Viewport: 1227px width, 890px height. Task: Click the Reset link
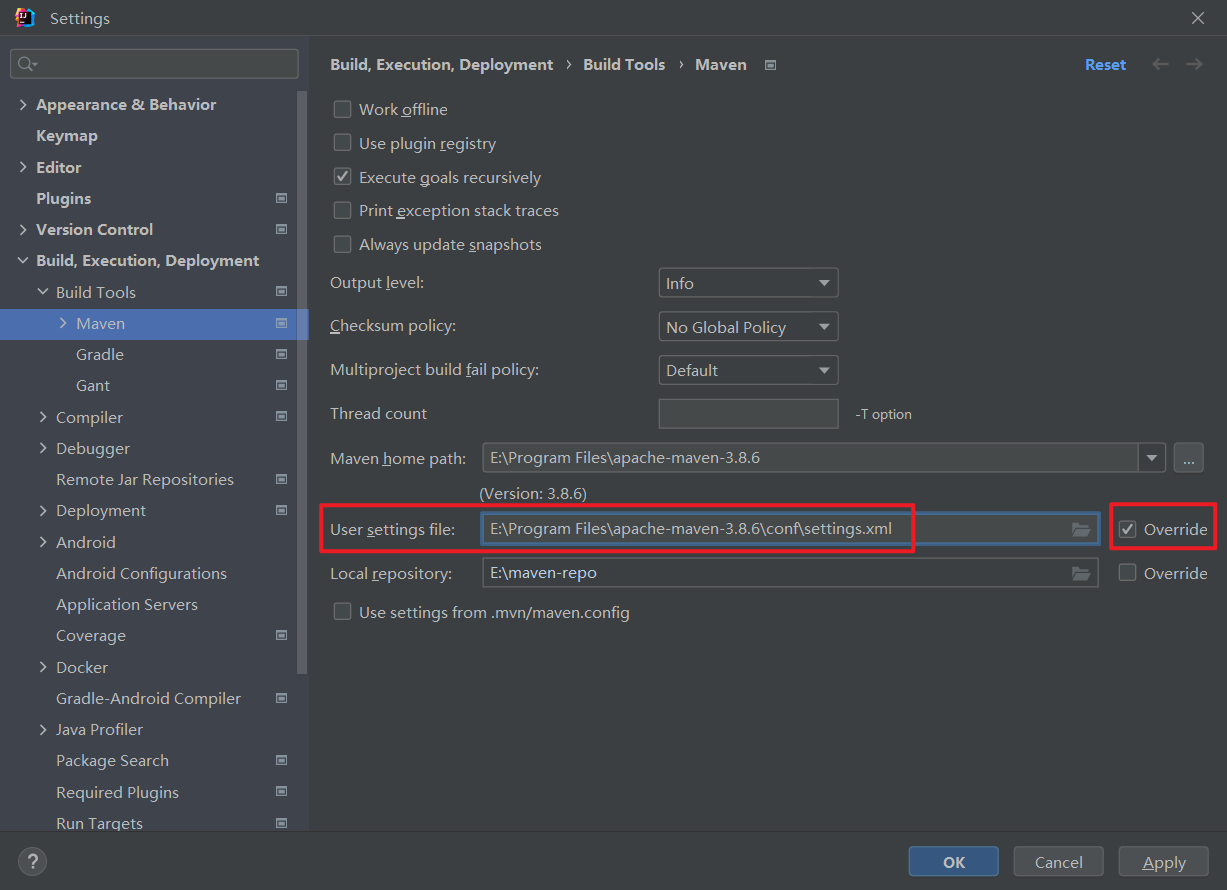1105,64
